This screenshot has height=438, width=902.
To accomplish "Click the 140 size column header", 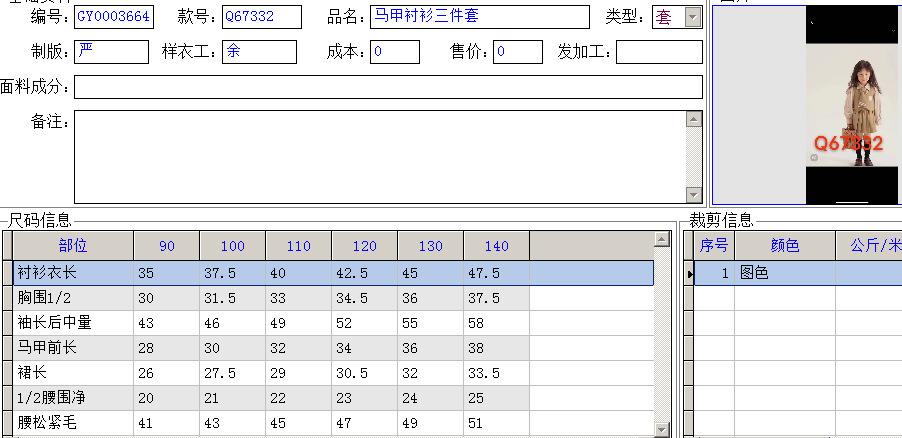I will [x=496, y=246].
